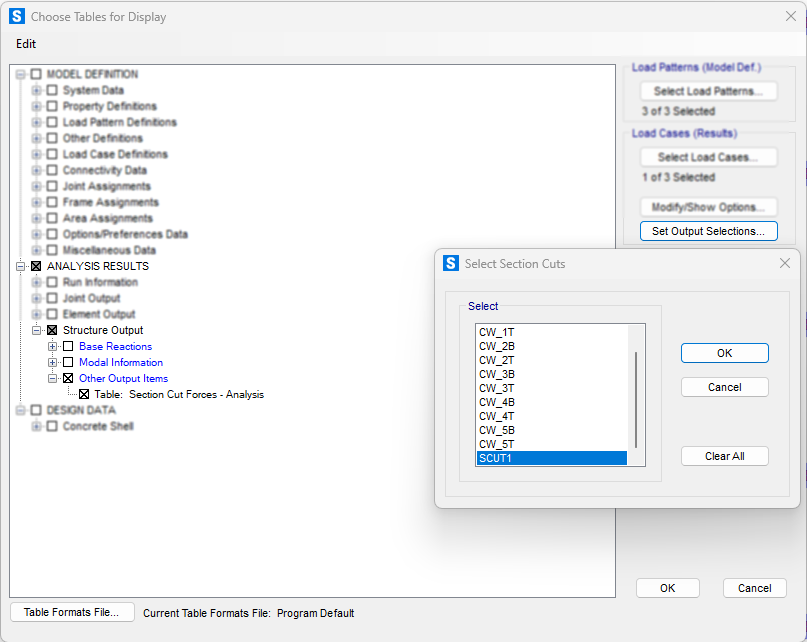Enable the Modal Information checkbox

tap(68, 362)
